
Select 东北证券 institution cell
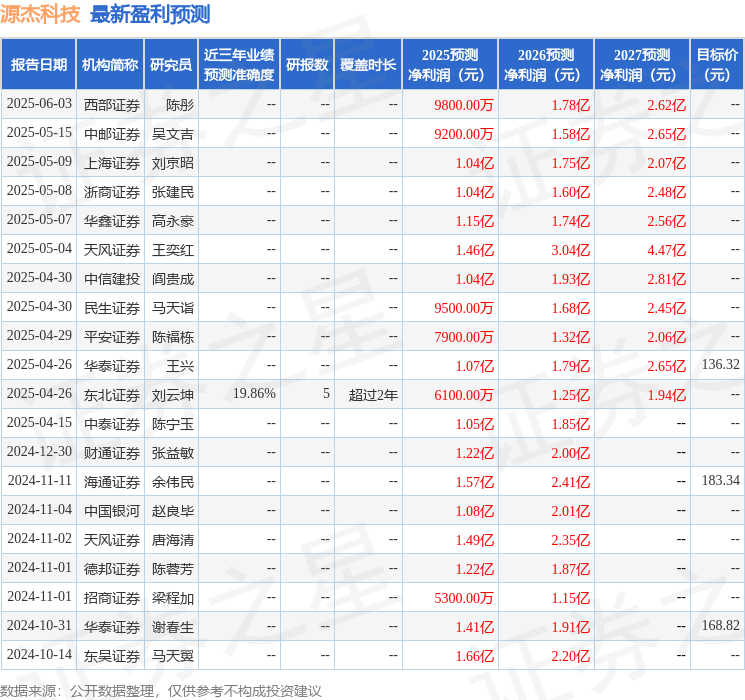[x=110, y=394]
